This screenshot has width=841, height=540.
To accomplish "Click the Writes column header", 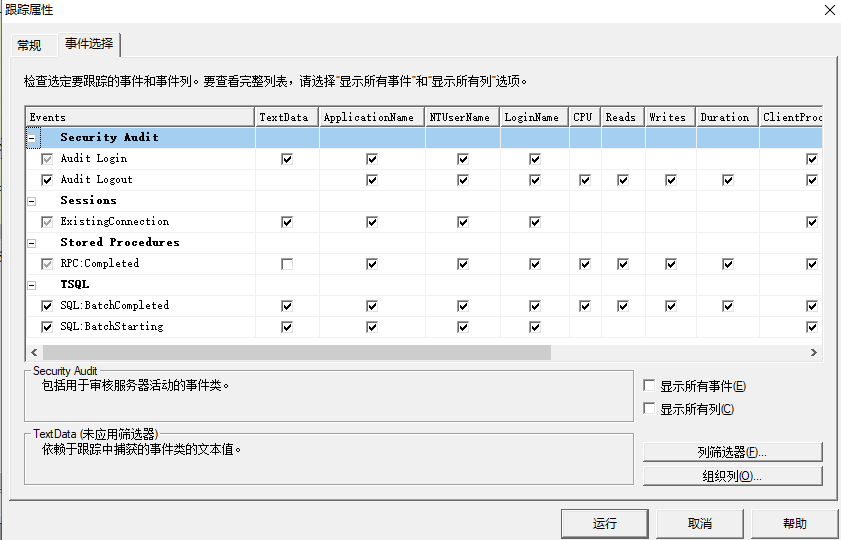I will (671, 117).
